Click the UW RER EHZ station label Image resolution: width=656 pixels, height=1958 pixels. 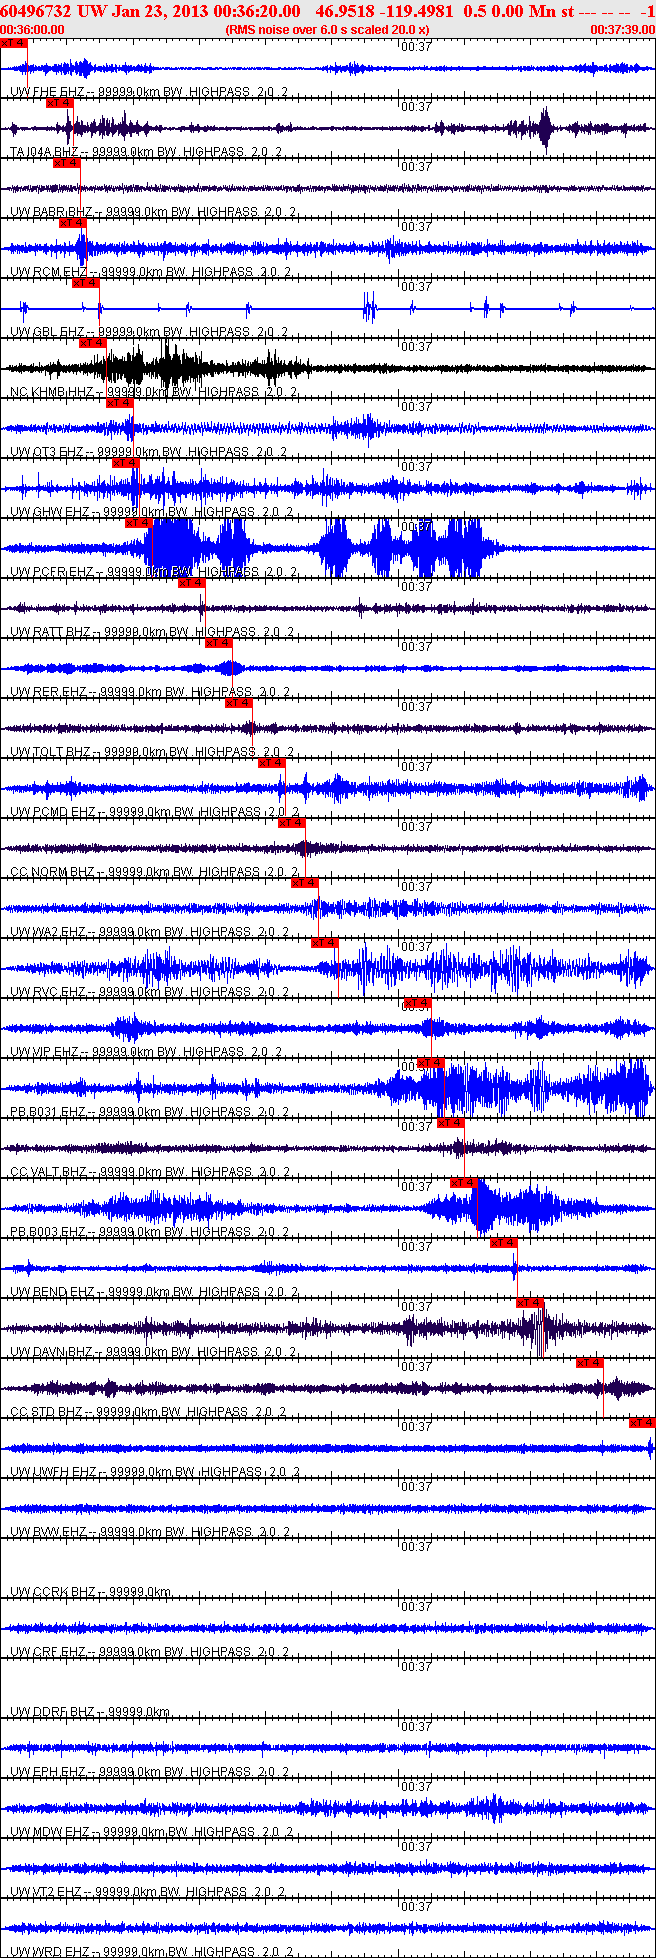[x=49, y=692]
